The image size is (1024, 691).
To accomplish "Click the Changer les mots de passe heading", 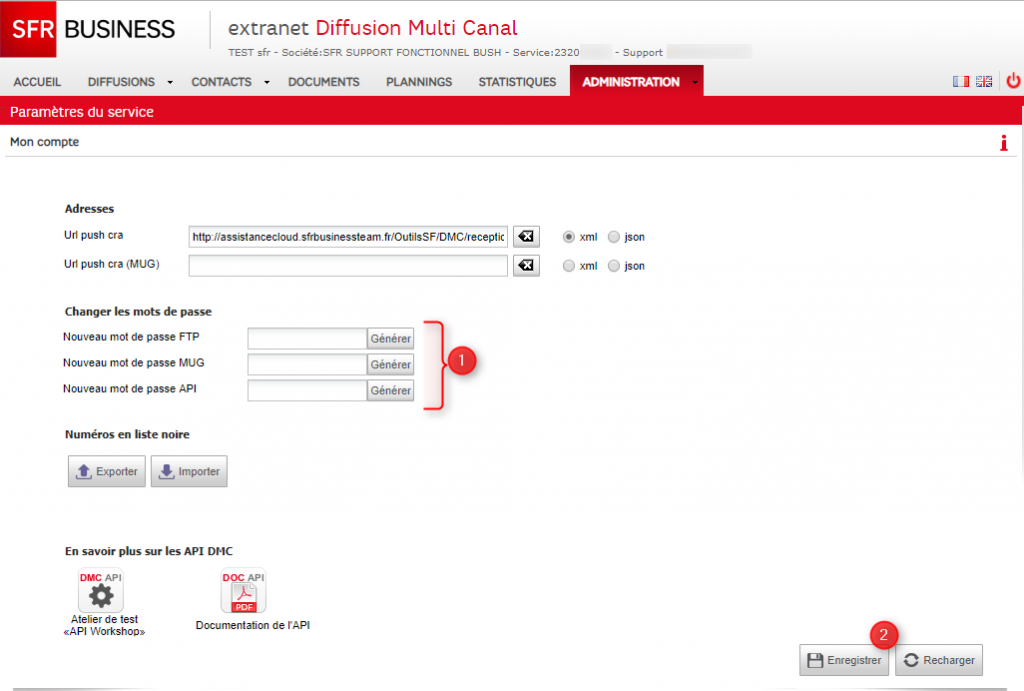I will point(138,312).
